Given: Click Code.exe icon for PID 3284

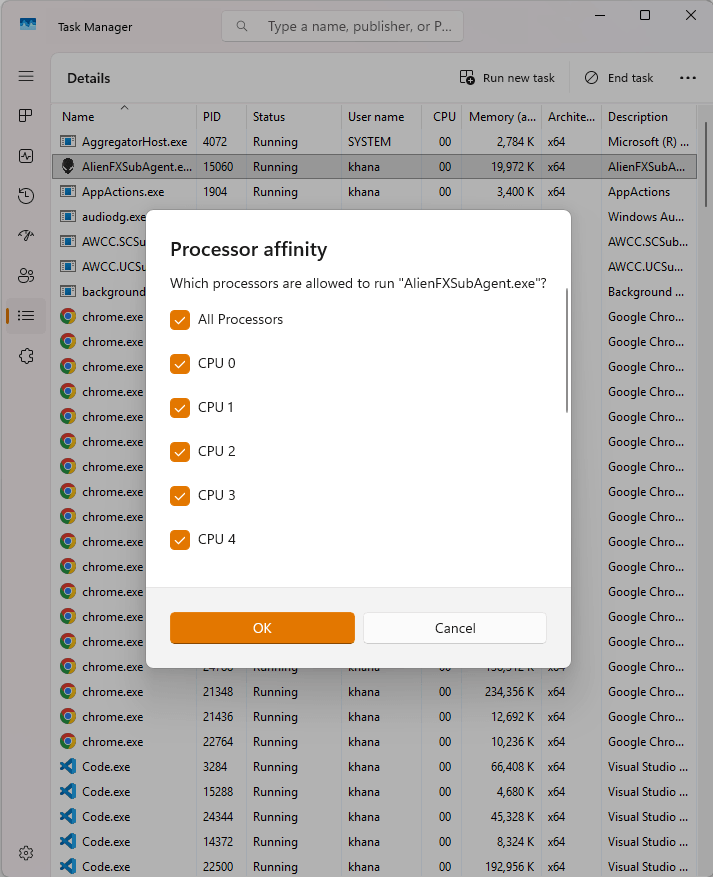Looking at the screenshot, I should [x=68, y=766].
